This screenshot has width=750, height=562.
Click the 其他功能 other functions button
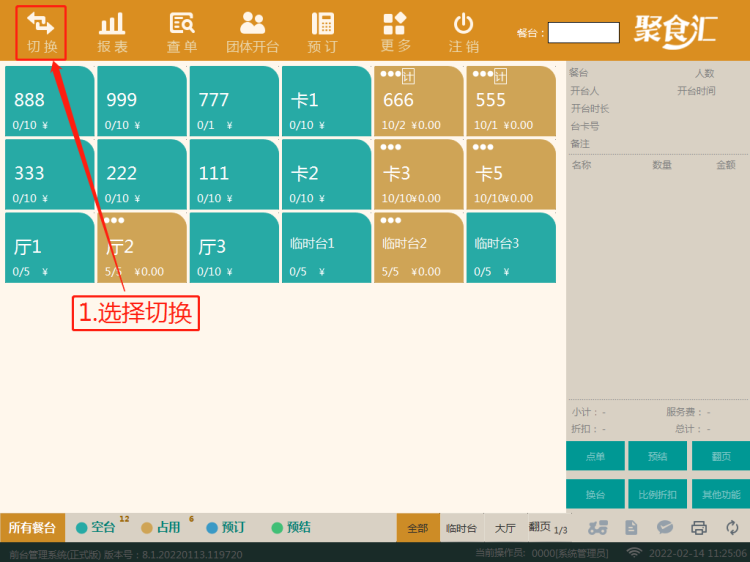tap(721, 494)
